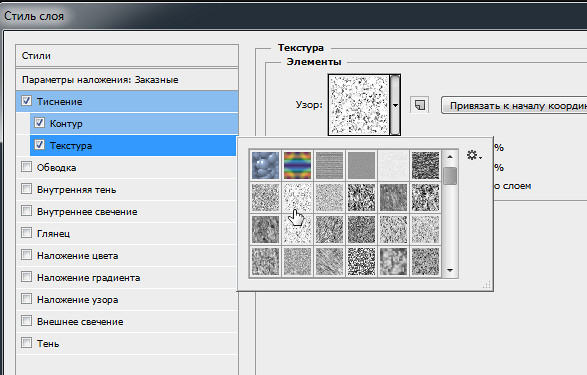This screenshot has width=587, height=375.
Task: Click the pattern list scroll up arrow
Action: [x=450, y=157]
